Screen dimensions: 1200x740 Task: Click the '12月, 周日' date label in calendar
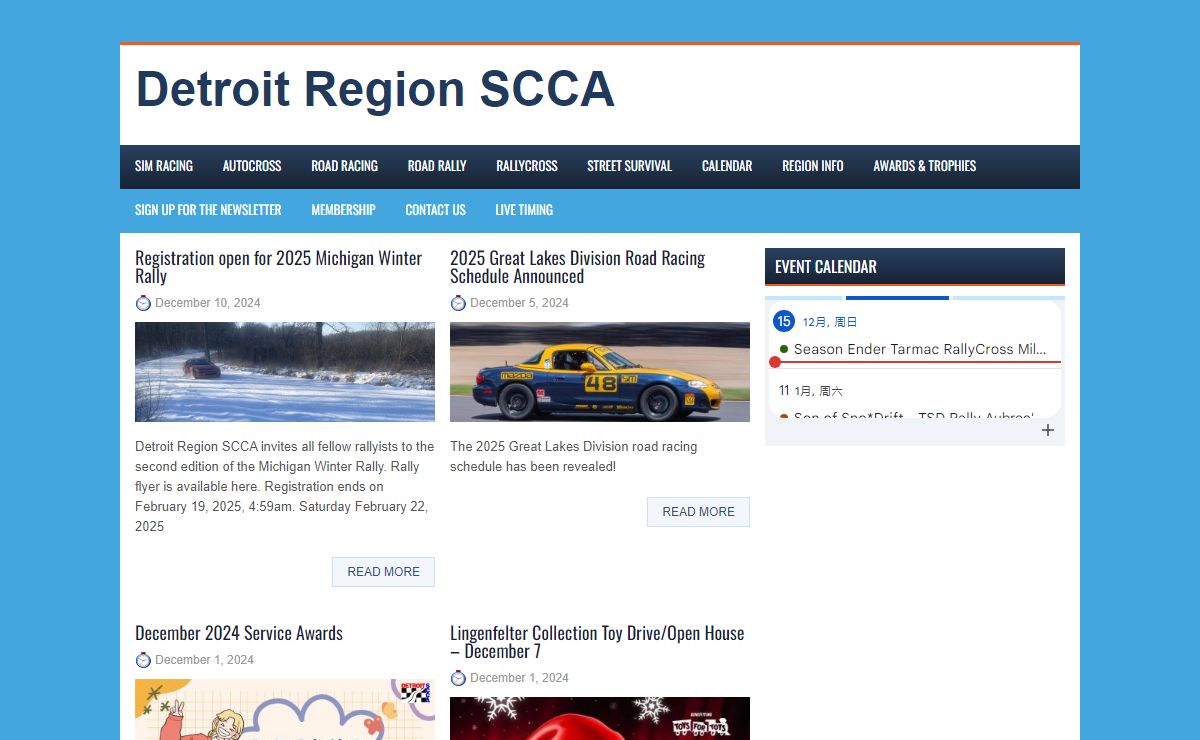pos(830,322)
